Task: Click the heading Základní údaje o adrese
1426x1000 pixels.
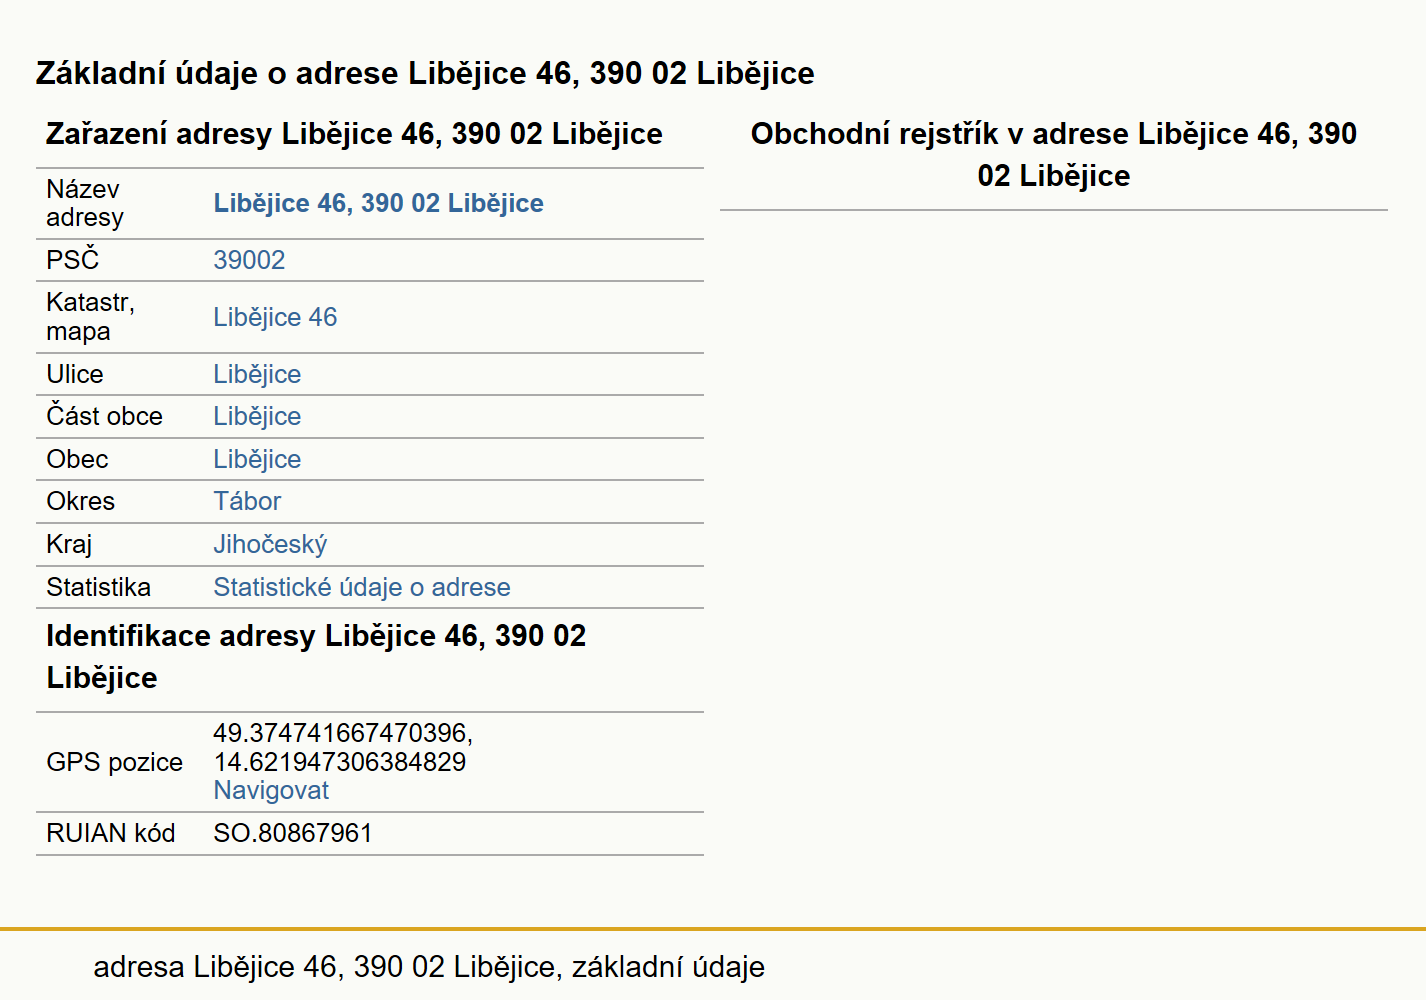Action: pos(425,73)
